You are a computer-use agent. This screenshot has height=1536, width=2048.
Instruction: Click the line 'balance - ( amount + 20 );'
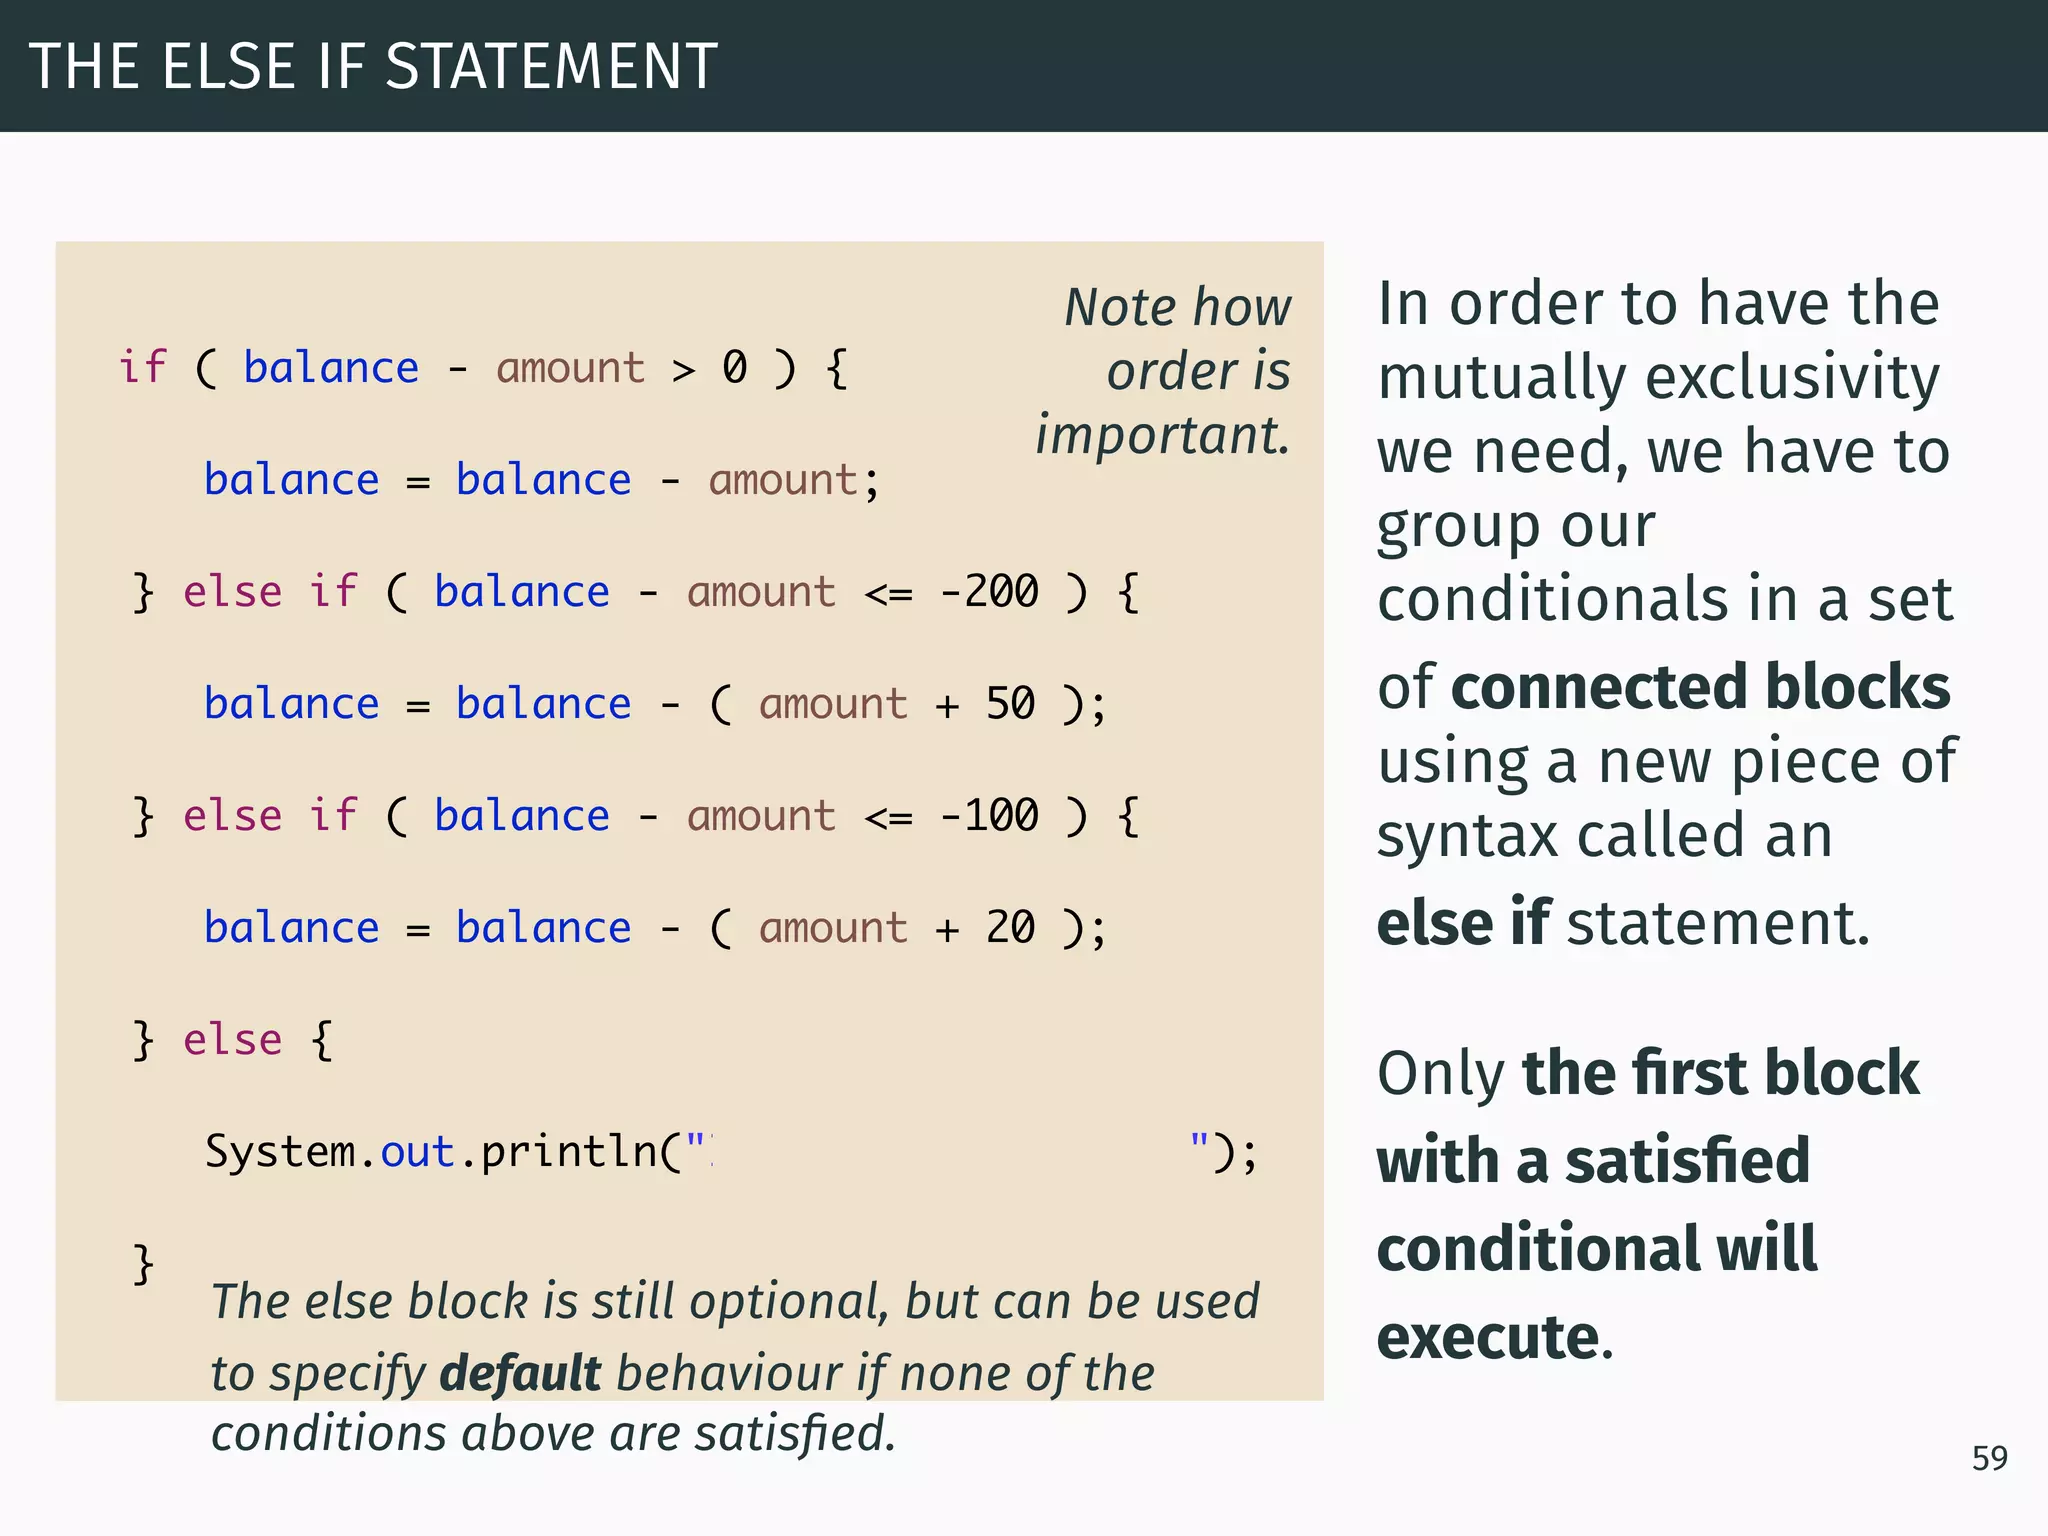[656, 928]
